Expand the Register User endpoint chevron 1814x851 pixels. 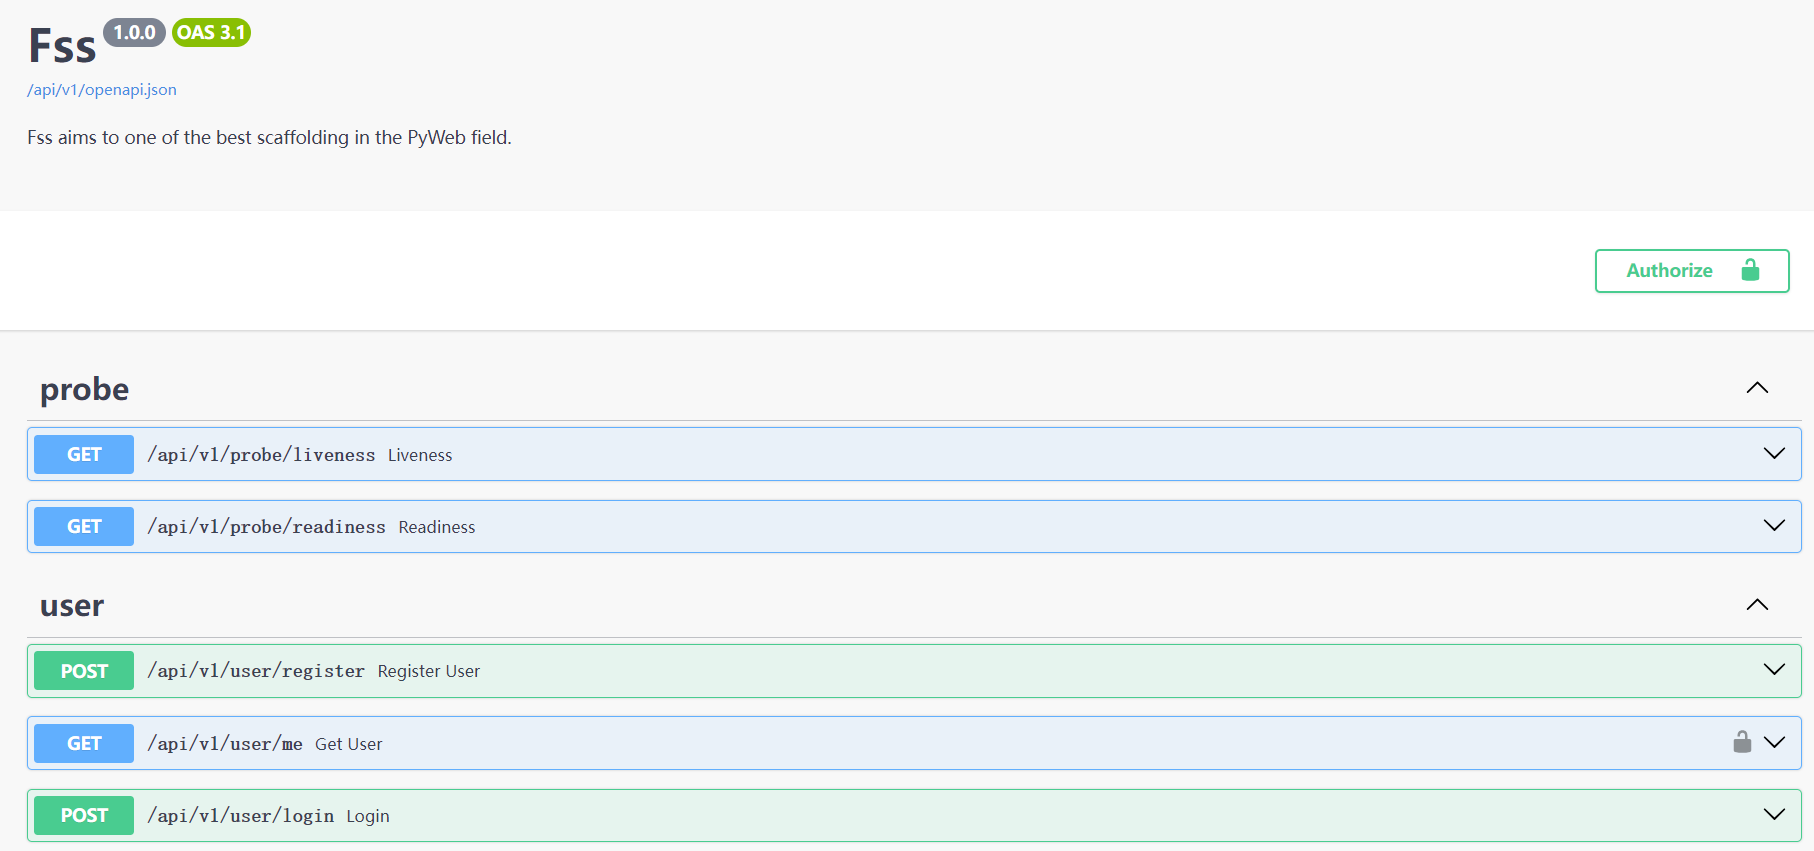point(1774,670)
